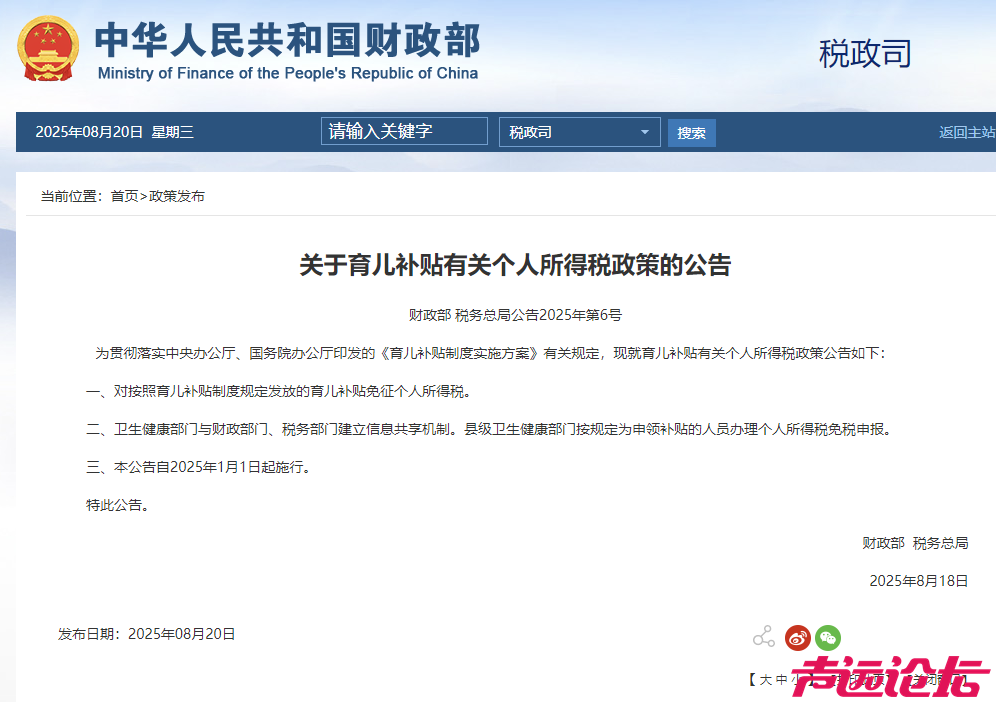Click the 税政司 department header title
The image size is (996, 702).
click(x=865, y=55)
